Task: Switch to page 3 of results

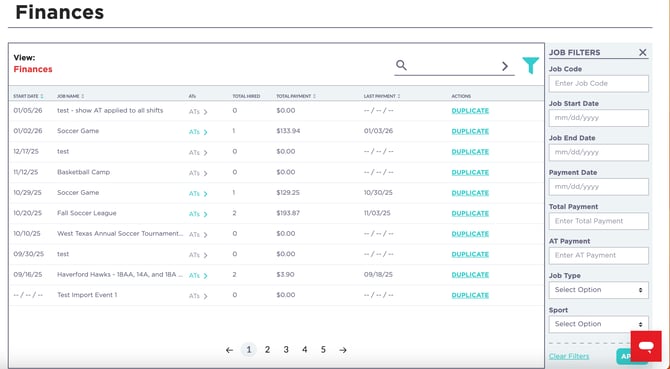Action: click(286, 349)
